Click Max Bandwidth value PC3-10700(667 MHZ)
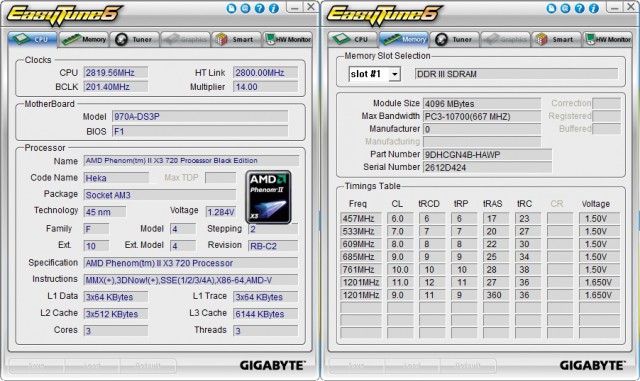Image resolution: width=640 pixels, height=381 pixels. (x=482, y=117)
